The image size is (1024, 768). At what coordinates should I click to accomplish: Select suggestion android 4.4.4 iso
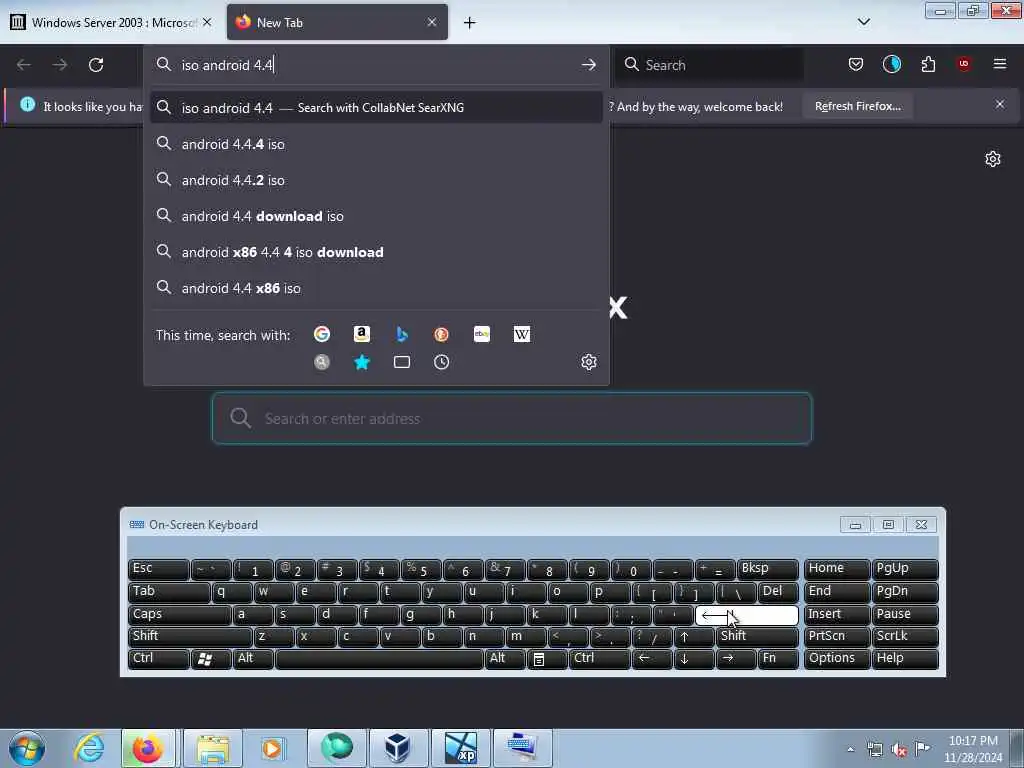point(376,144)
